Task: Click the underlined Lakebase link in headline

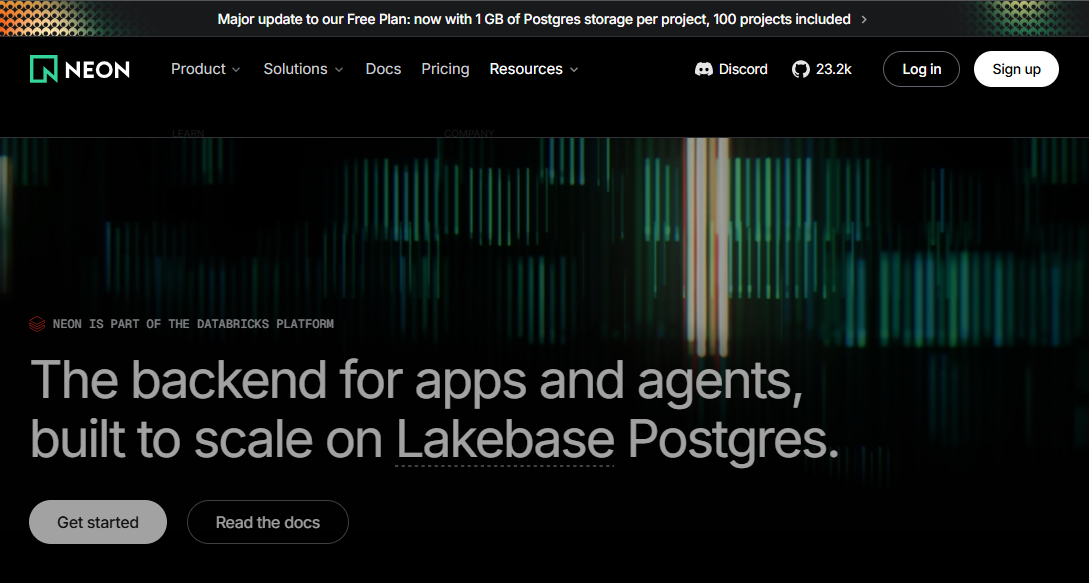Action: coord(505,439)
